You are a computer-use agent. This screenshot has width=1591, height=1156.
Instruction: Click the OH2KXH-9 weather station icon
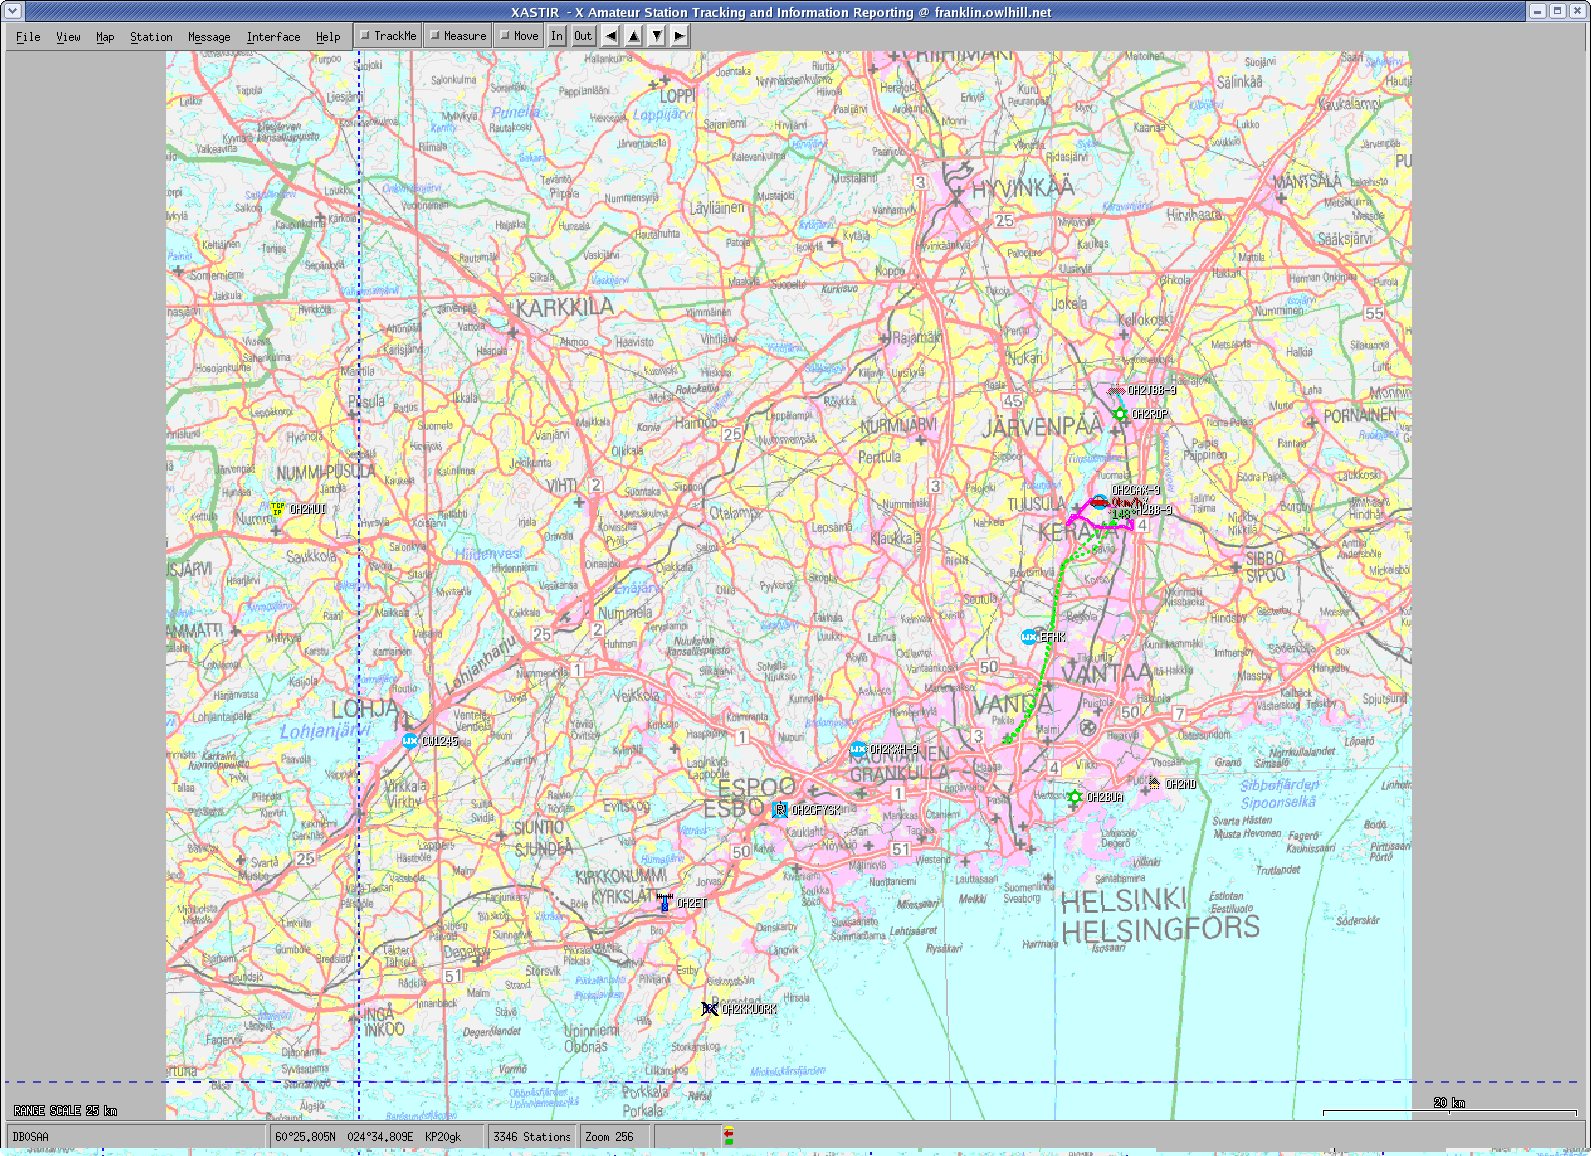[858, 749]
